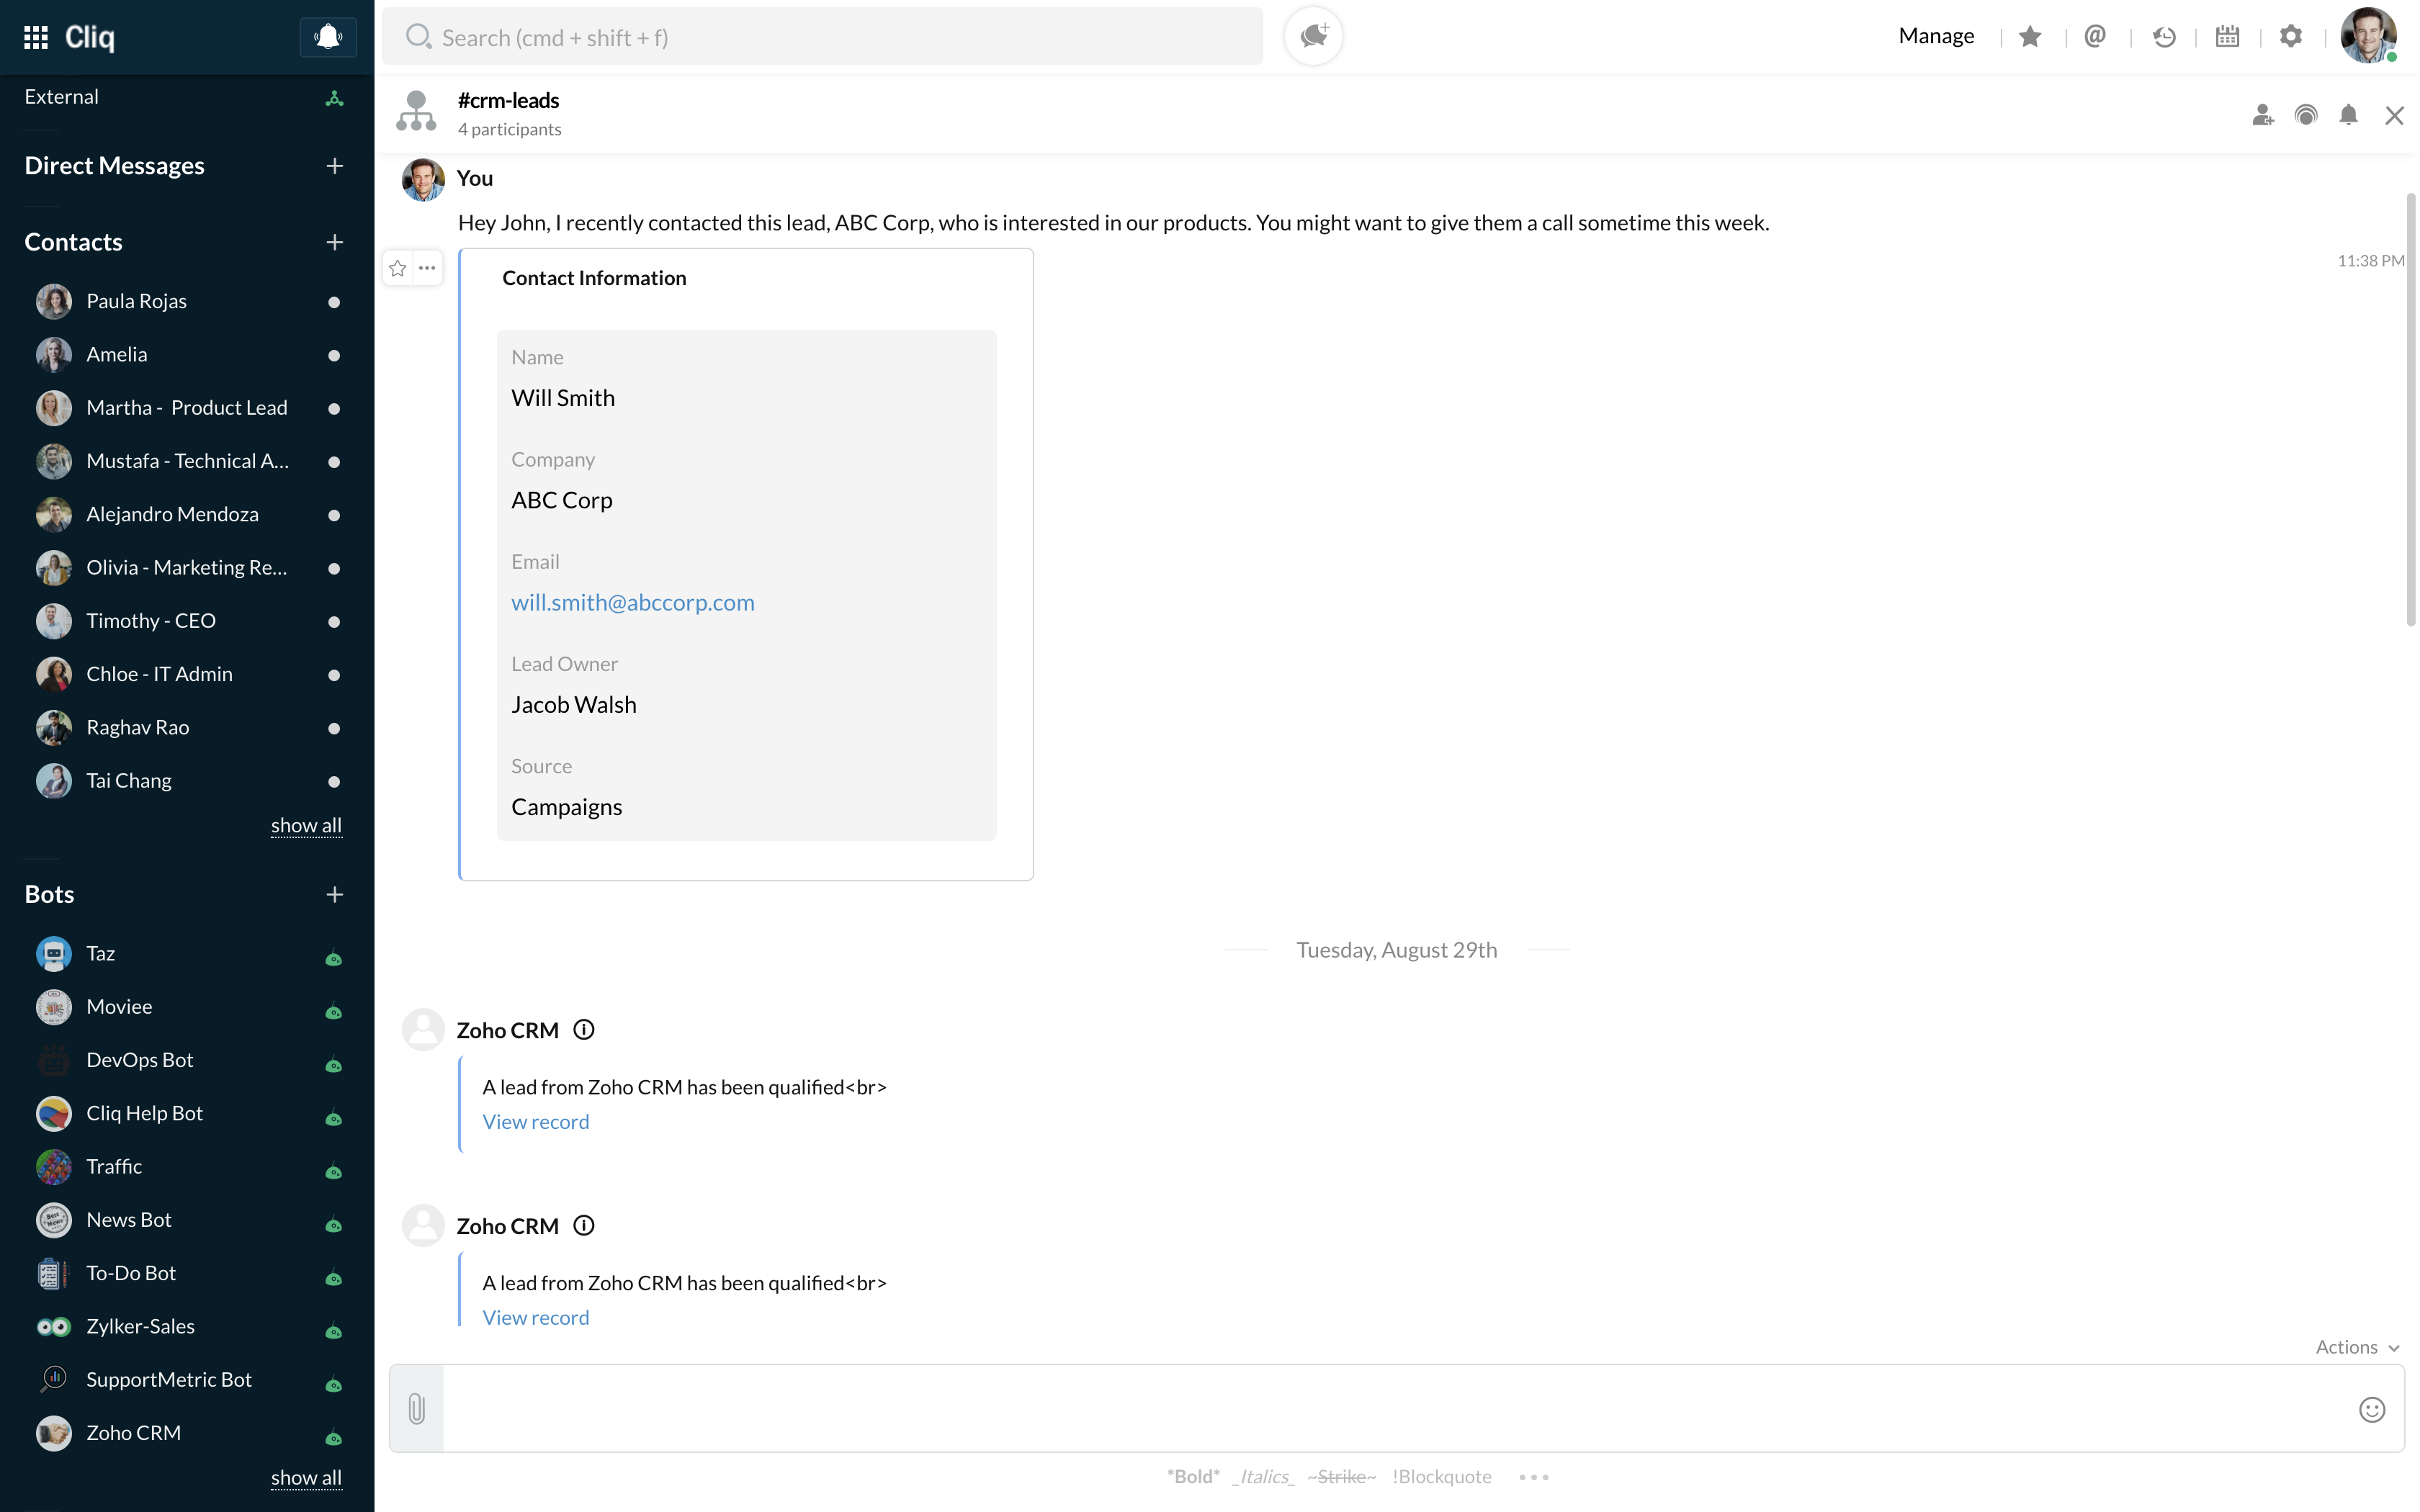Open the Manage menu
Viewport: 2420px width, 1512px height.
(x=1936, y=37)
